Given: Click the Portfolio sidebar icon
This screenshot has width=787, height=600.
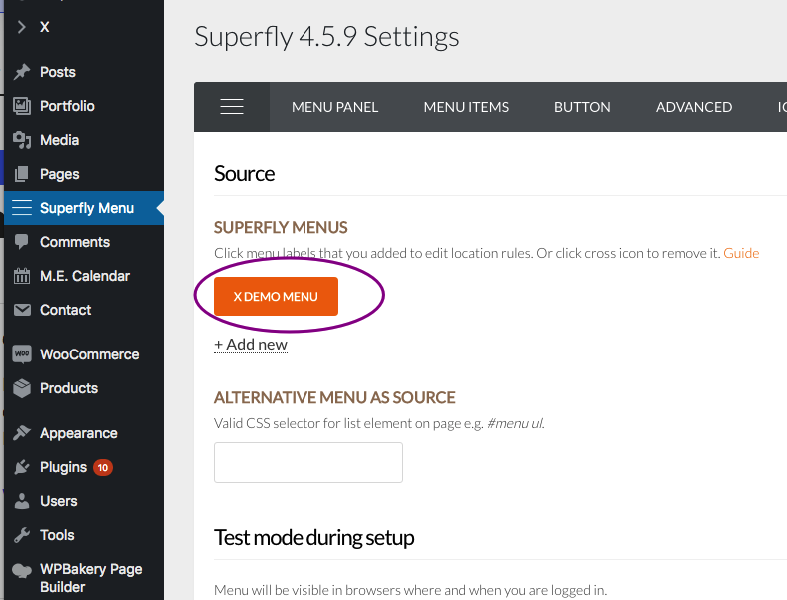Looking at the screenshot, I should point(22,106).
